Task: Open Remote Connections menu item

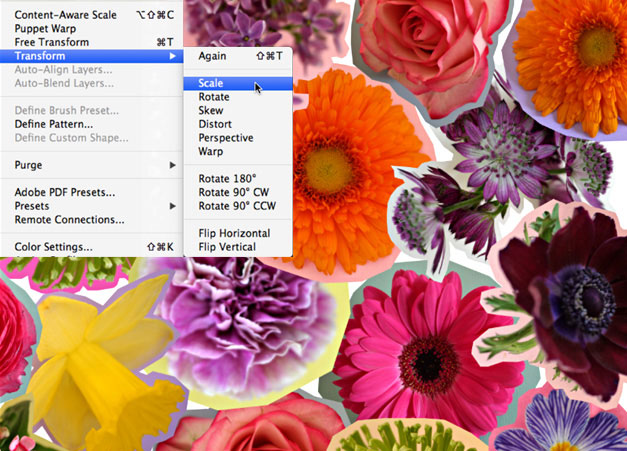Action: coord(91,220)
